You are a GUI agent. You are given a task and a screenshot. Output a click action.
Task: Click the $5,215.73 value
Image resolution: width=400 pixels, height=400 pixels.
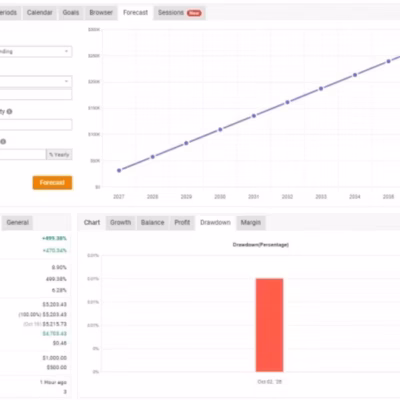click(55, 324)
